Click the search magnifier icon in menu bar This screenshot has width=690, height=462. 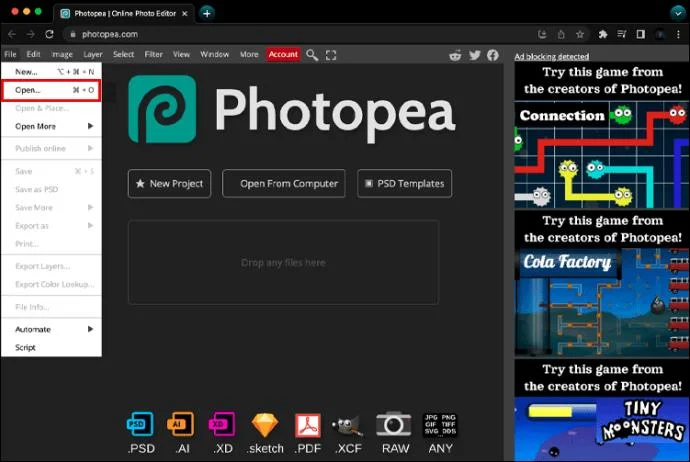(312, 55)
